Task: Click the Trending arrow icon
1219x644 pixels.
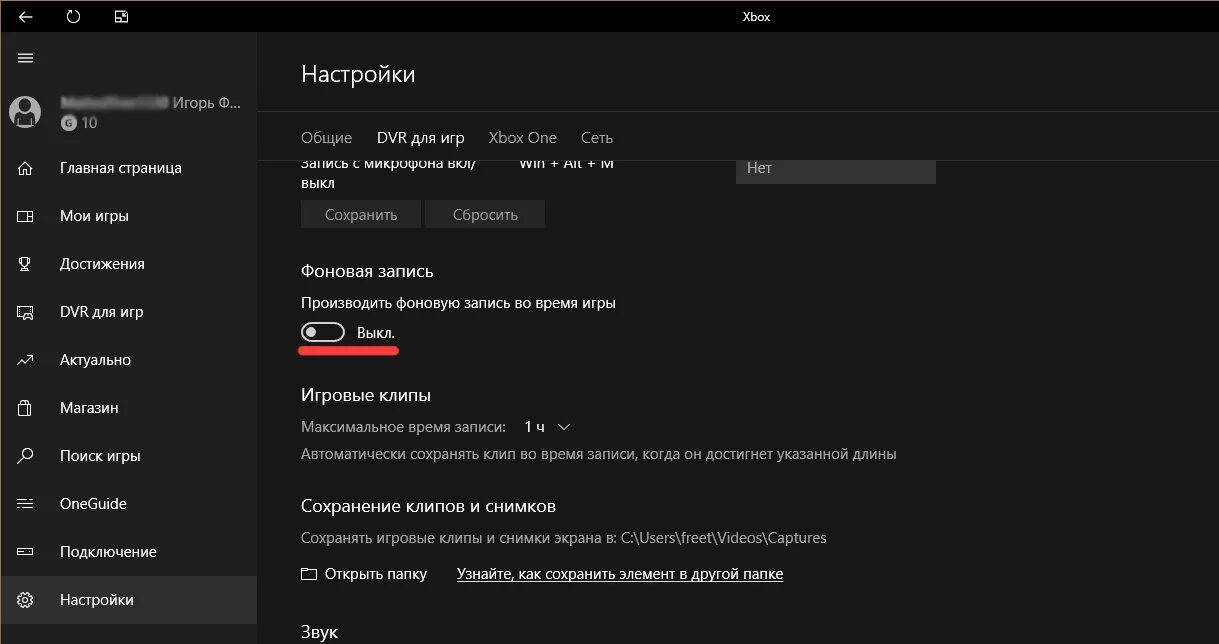Action: pos(26,360)
